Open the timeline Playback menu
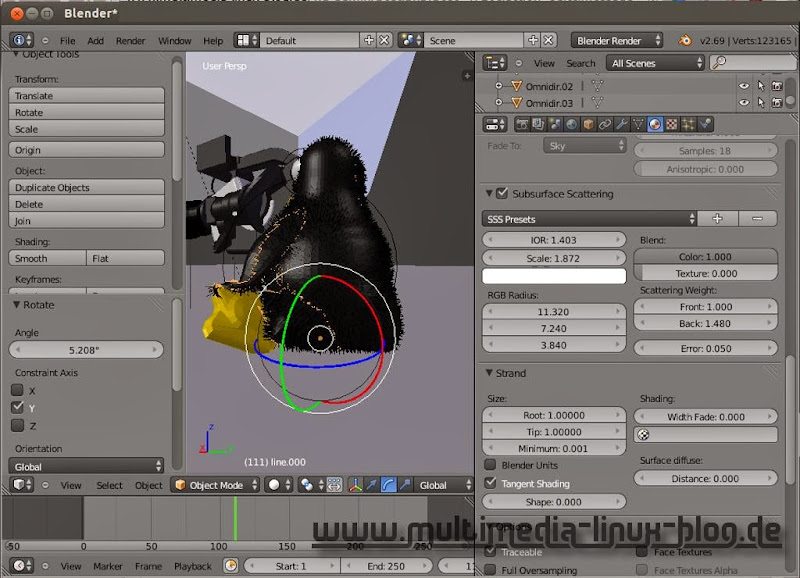Viewport: 800px width, 578px height. 193,566
